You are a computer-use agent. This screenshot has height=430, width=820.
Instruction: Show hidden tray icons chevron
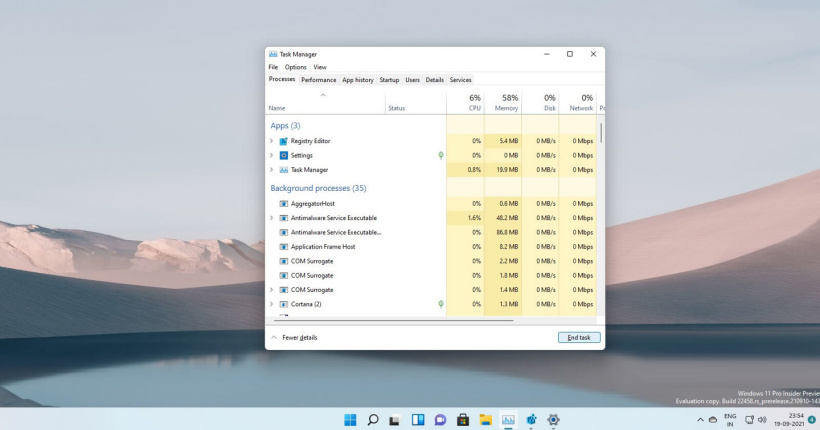pos(700,420)
